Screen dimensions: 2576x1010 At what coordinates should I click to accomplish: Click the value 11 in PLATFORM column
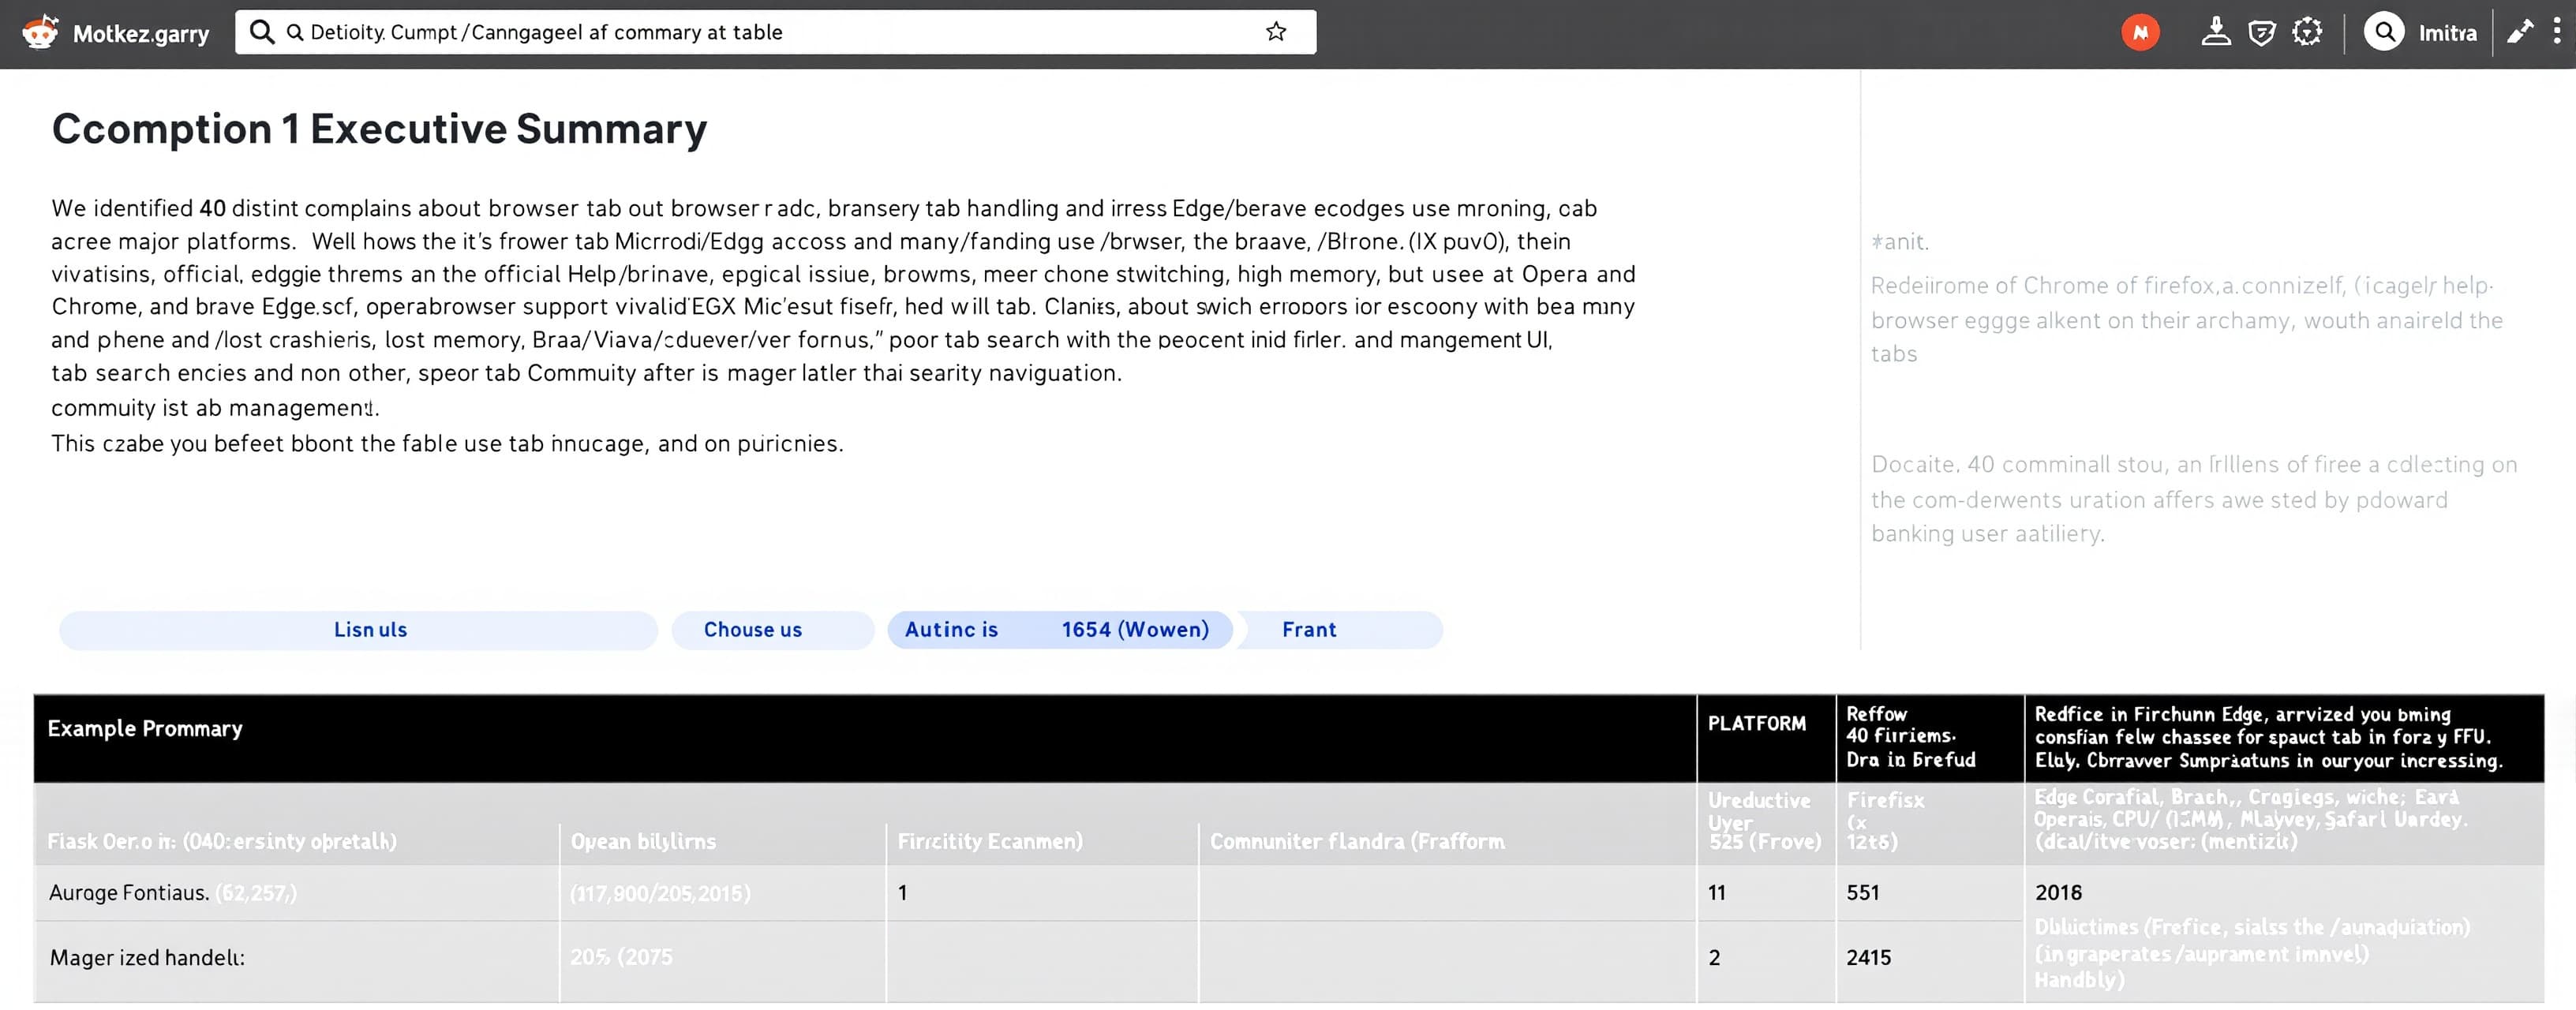coord(1716,892)
